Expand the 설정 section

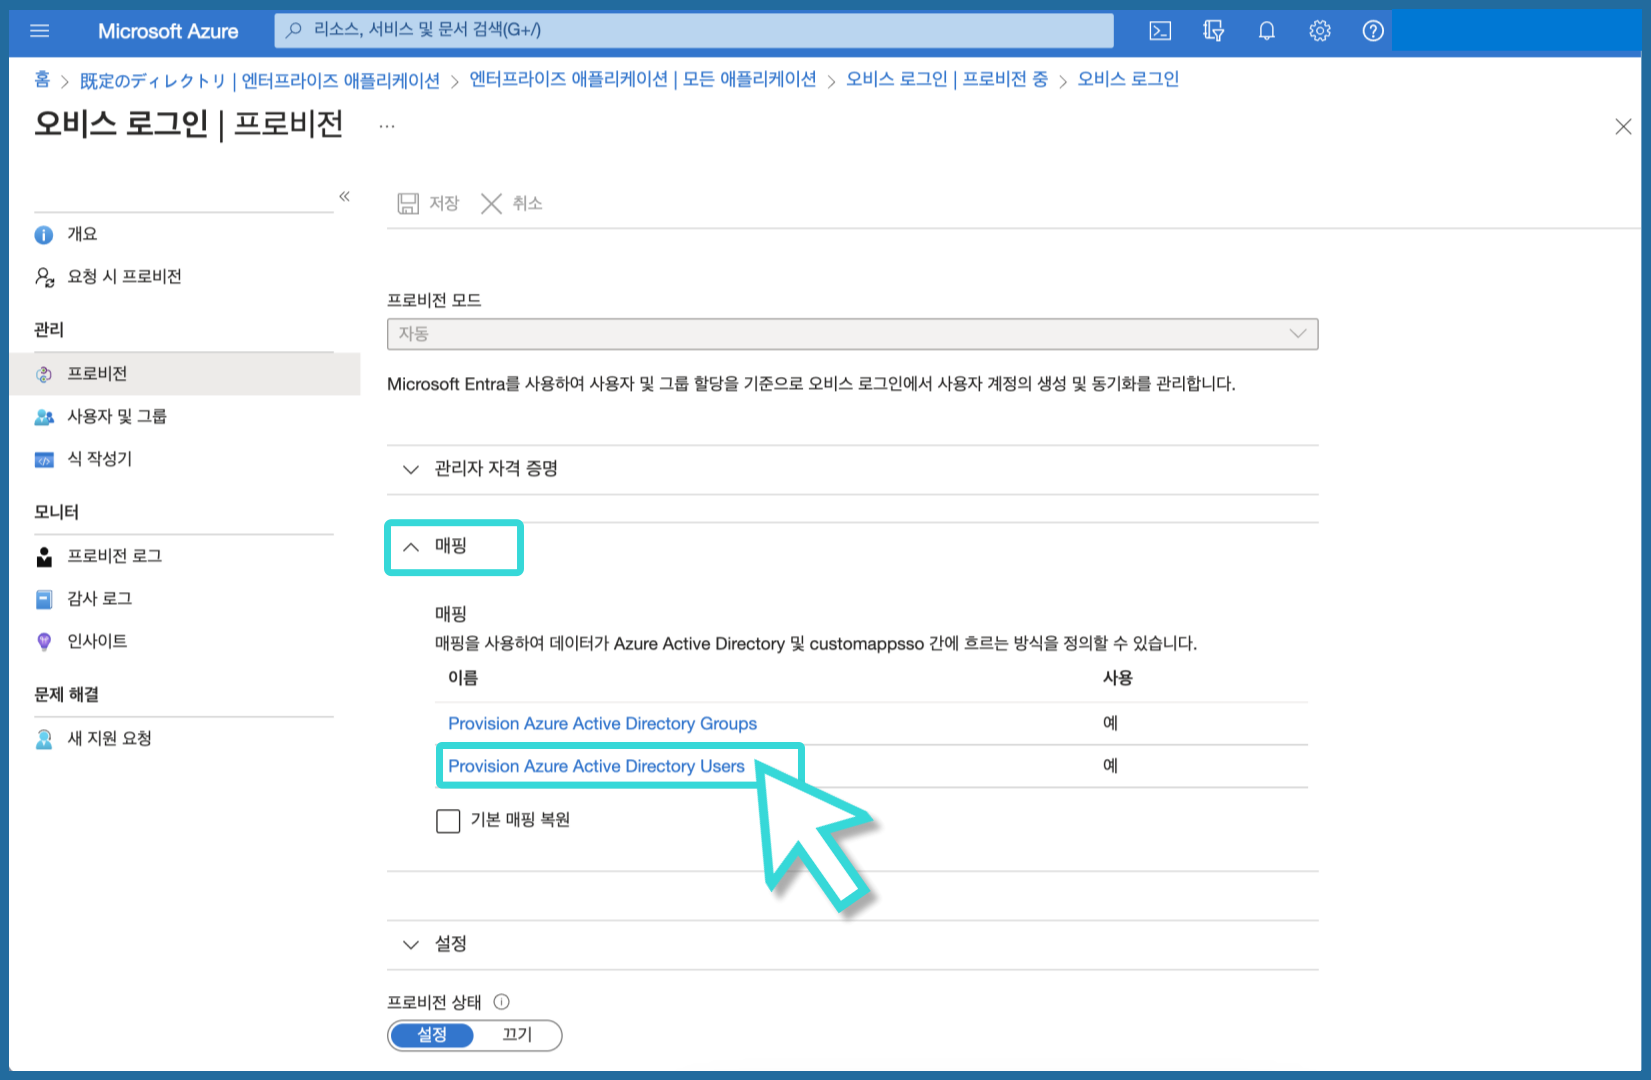pos(852,944)
